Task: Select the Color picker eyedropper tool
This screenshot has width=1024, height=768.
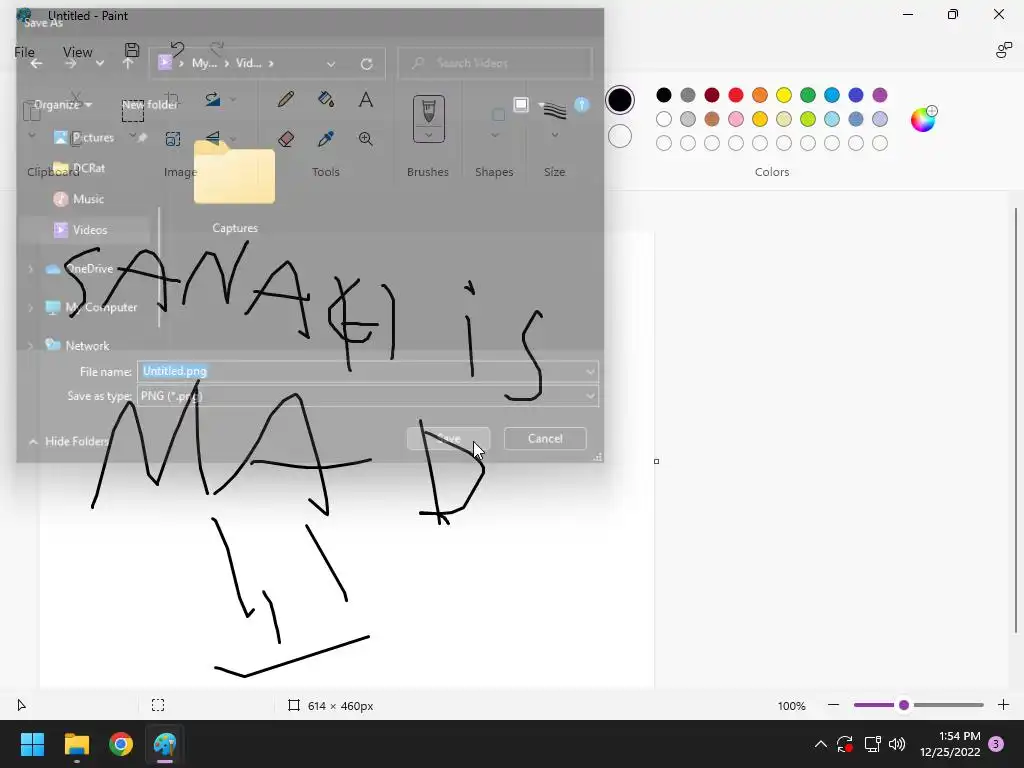Action: click(326, 138)
